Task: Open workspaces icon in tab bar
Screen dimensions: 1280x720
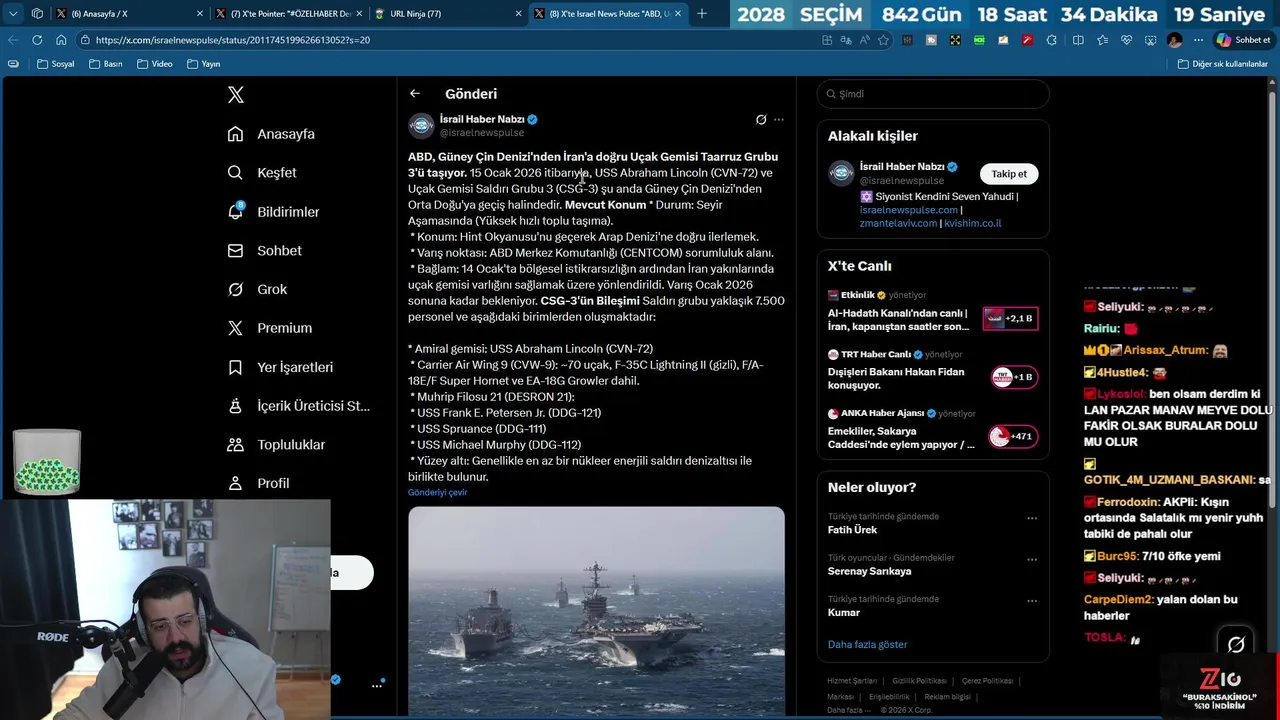Action: tap(37, 14)
